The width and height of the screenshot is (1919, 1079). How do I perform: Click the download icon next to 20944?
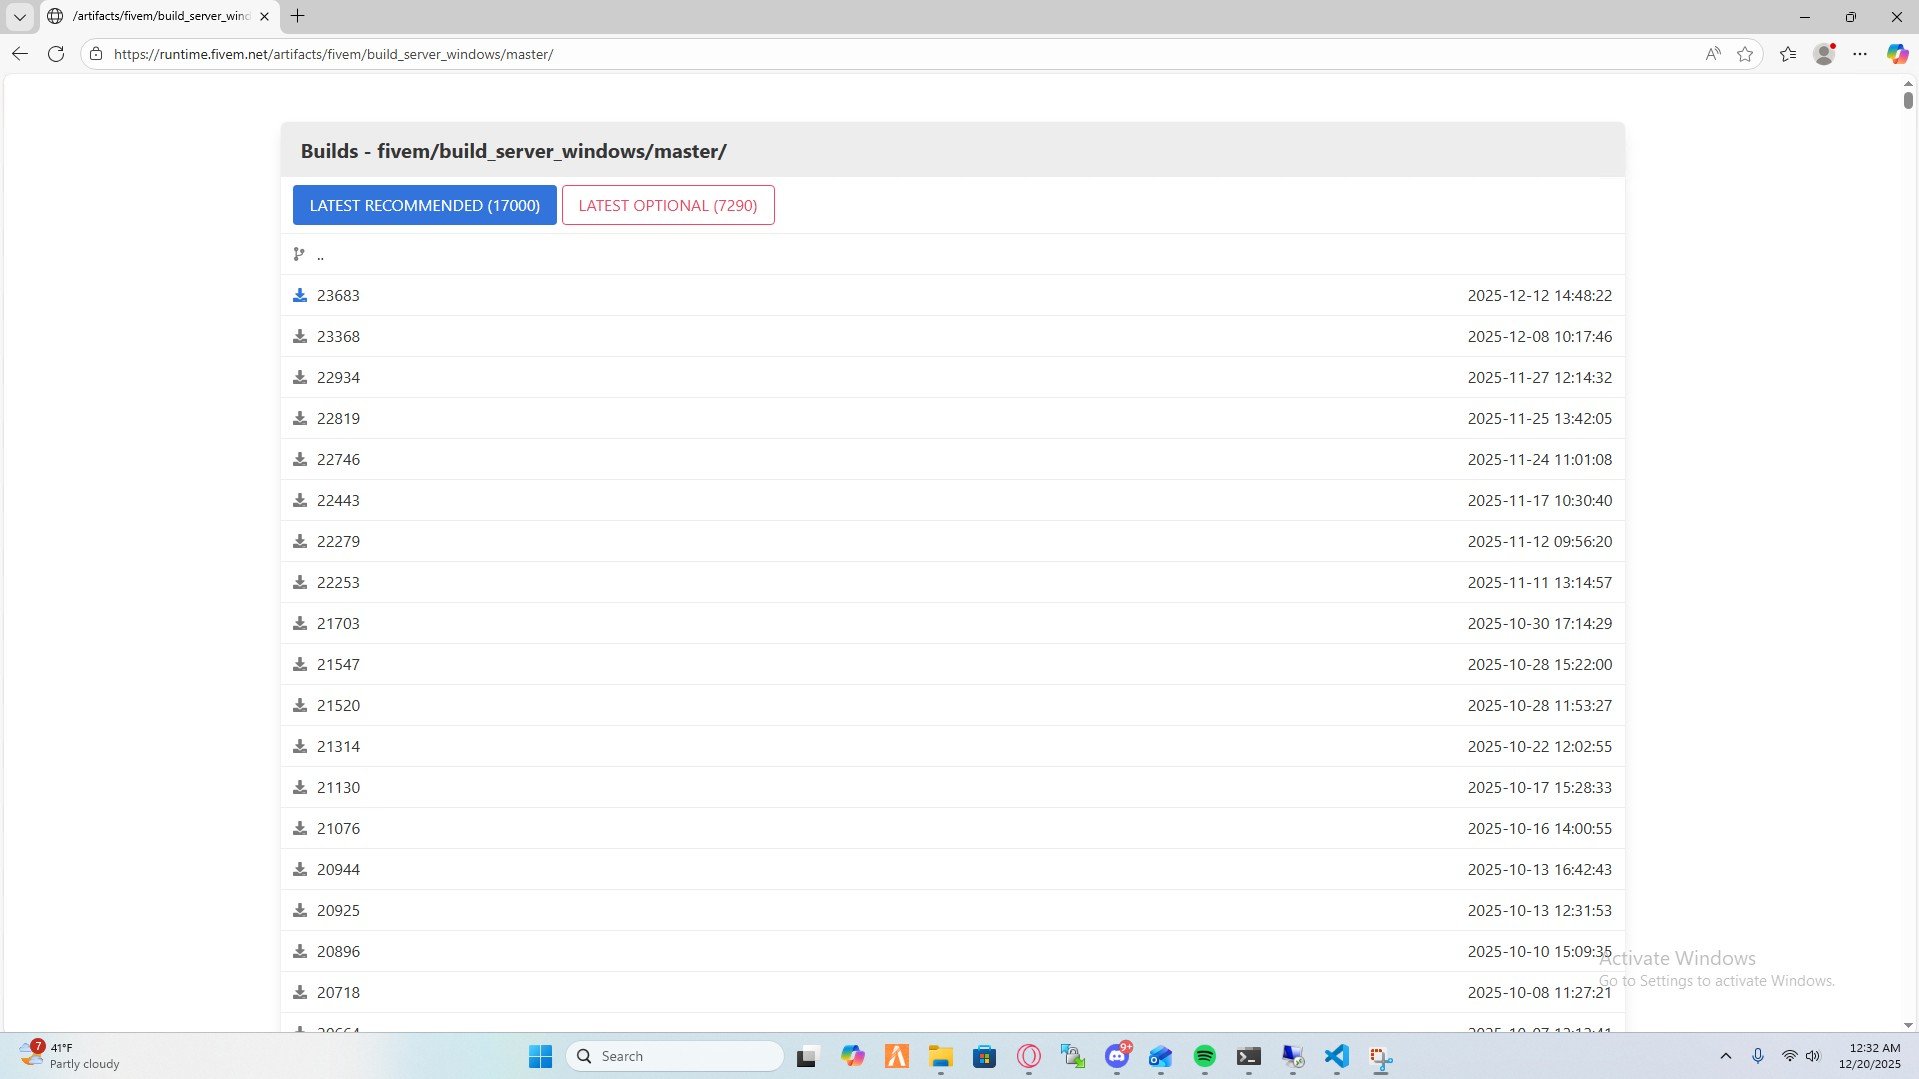299,869
